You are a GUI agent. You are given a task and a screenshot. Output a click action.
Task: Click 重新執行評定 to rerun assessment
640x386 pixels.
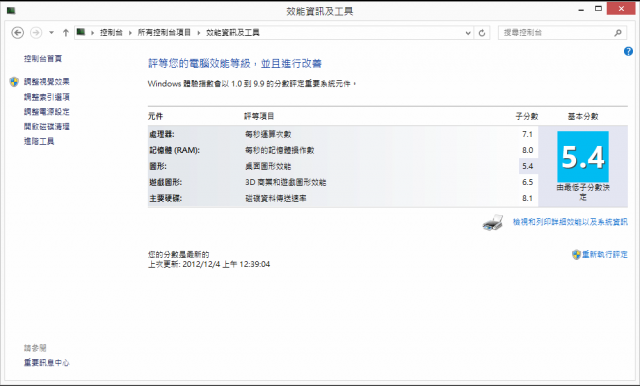[605, 255]
